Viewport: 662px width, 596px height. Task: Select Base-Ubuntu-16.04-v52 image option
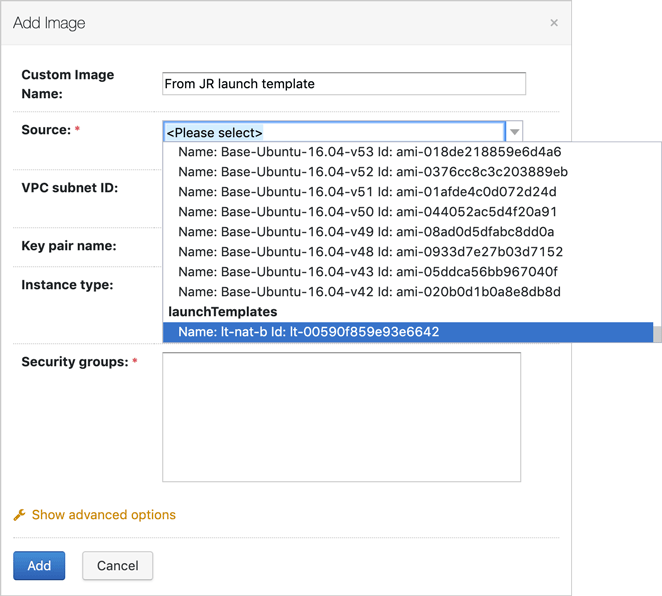(x=372, y=172)
